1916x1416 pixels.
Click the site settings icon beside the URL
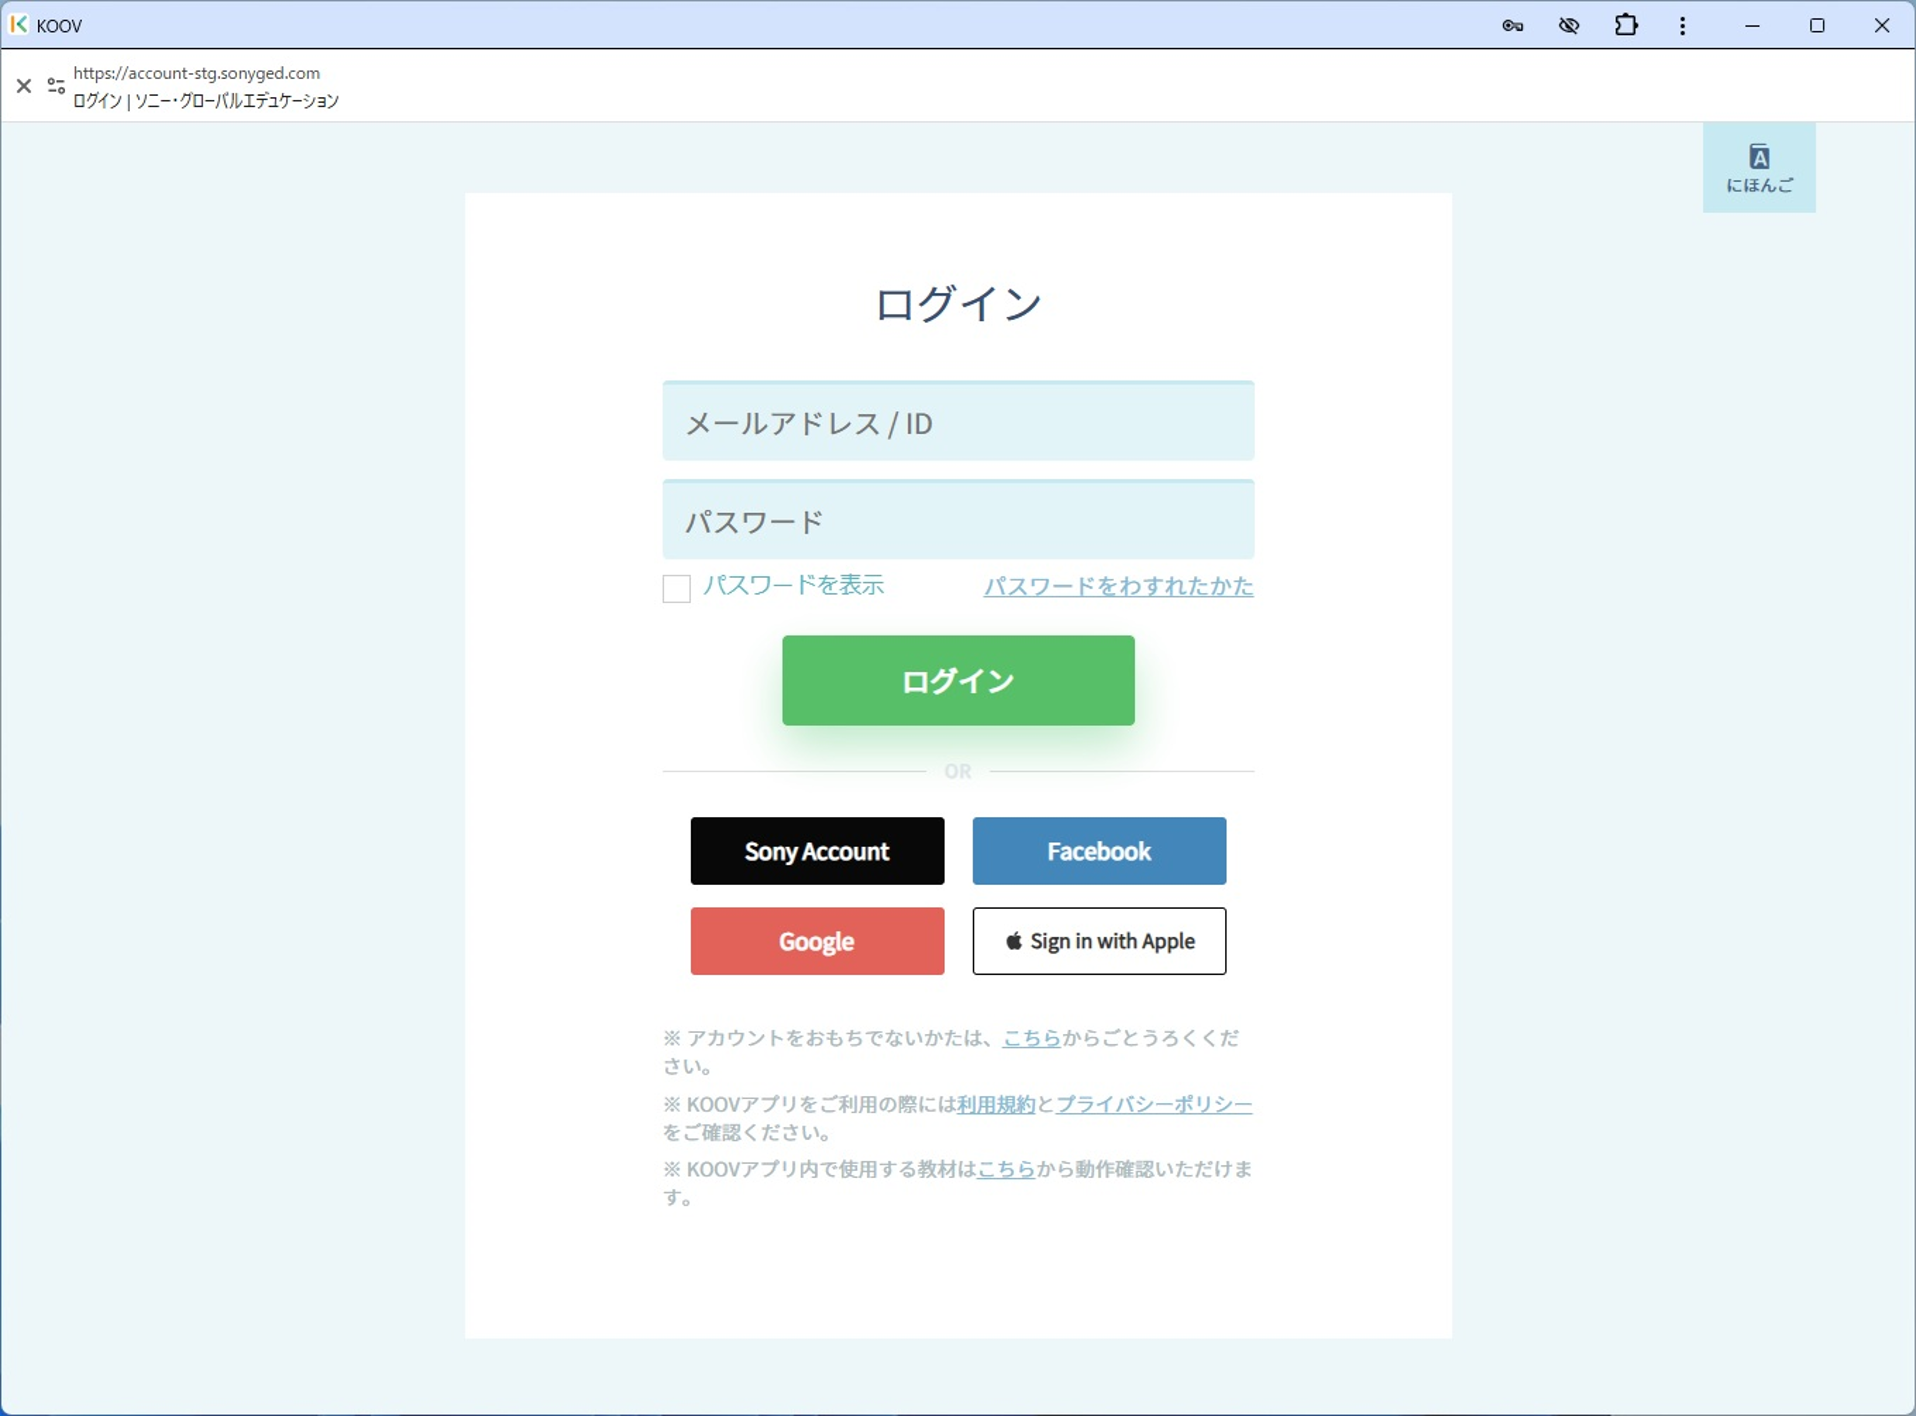pyautogui.click(x=56, y=86)
